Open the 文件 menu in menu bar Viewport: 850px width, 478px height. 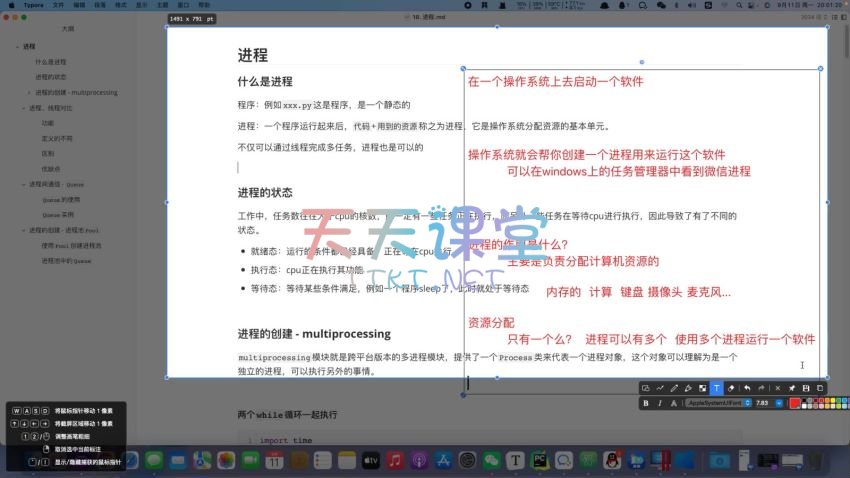tap(58, 5)
